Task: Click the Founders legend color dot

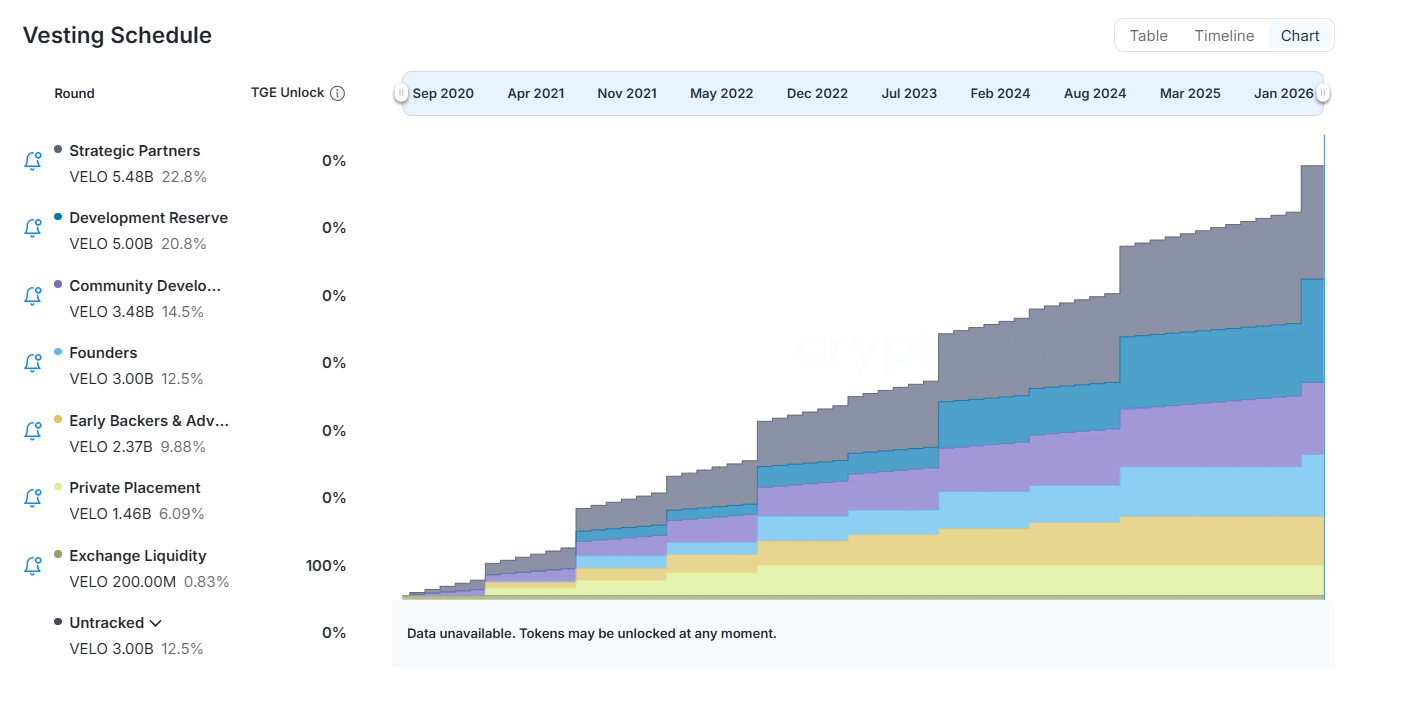Action: pyautogui.click(x=58, y=352)
